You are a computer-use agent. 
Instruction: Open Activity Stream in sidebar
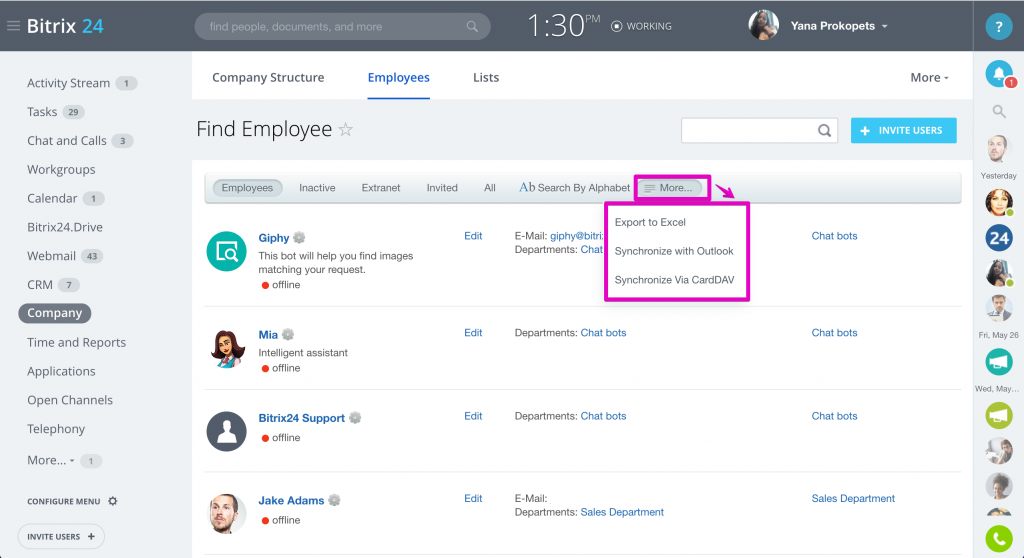click(x=69, y=83)
